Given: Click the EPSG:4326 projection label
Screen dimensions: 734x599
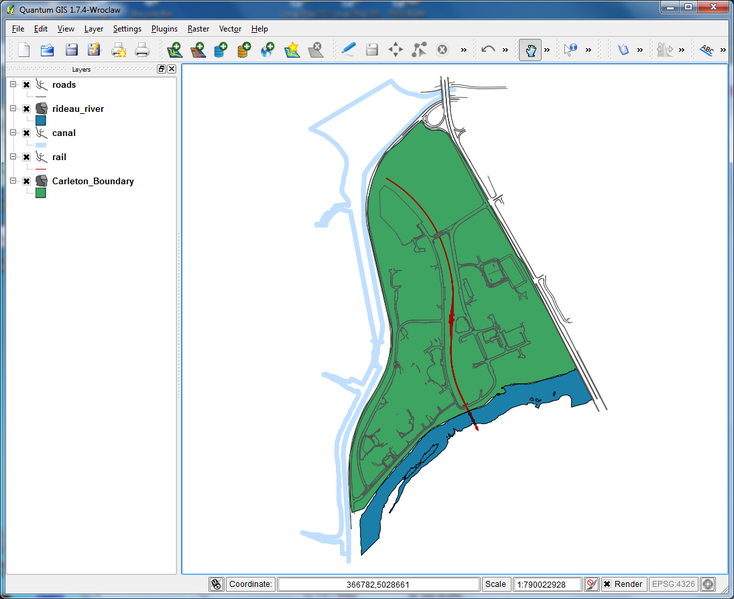Looking at the screenshot, I should [x=674, y=584].
